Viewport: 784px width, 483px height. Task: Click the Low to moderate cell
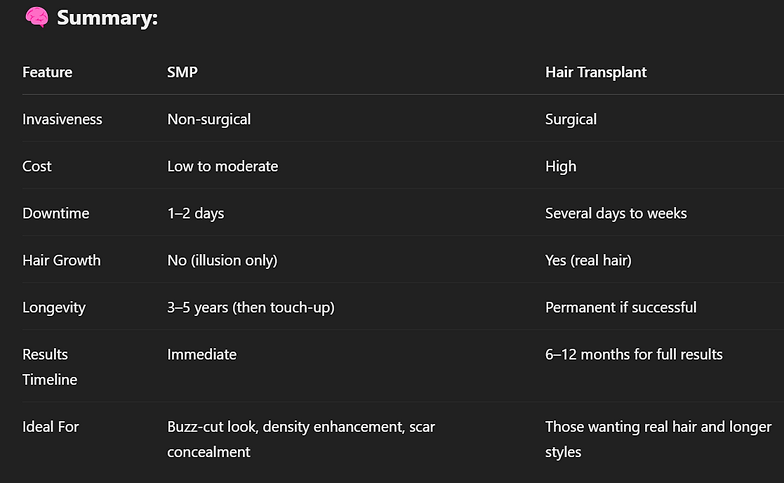click(x=222, y=166)
